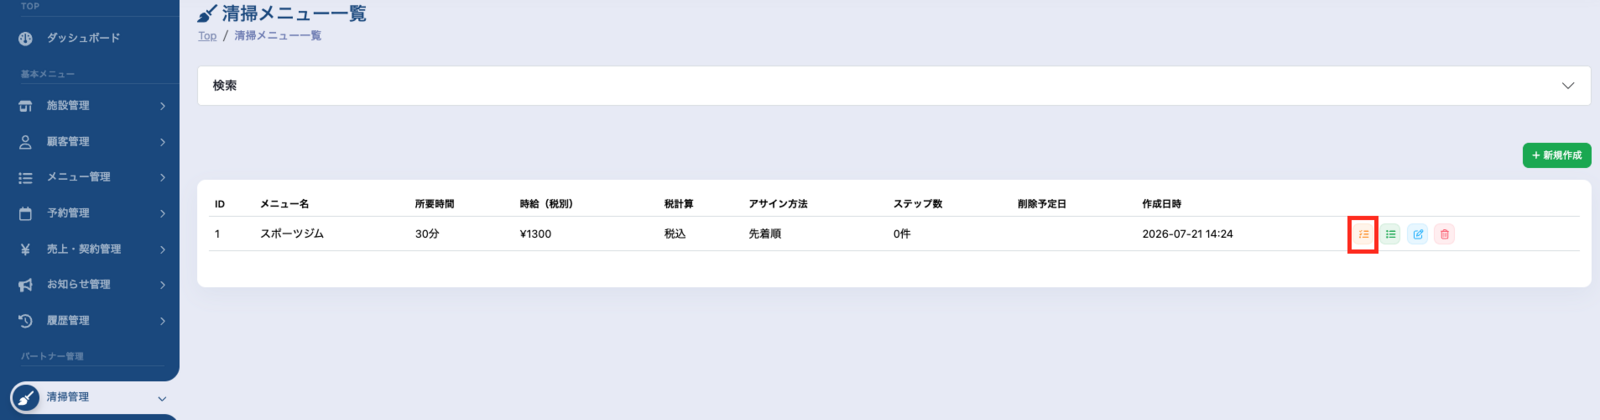Expand the メニュー管理 submenu arrow
The width and height of the screenshot is (1600, 420).
162,178
